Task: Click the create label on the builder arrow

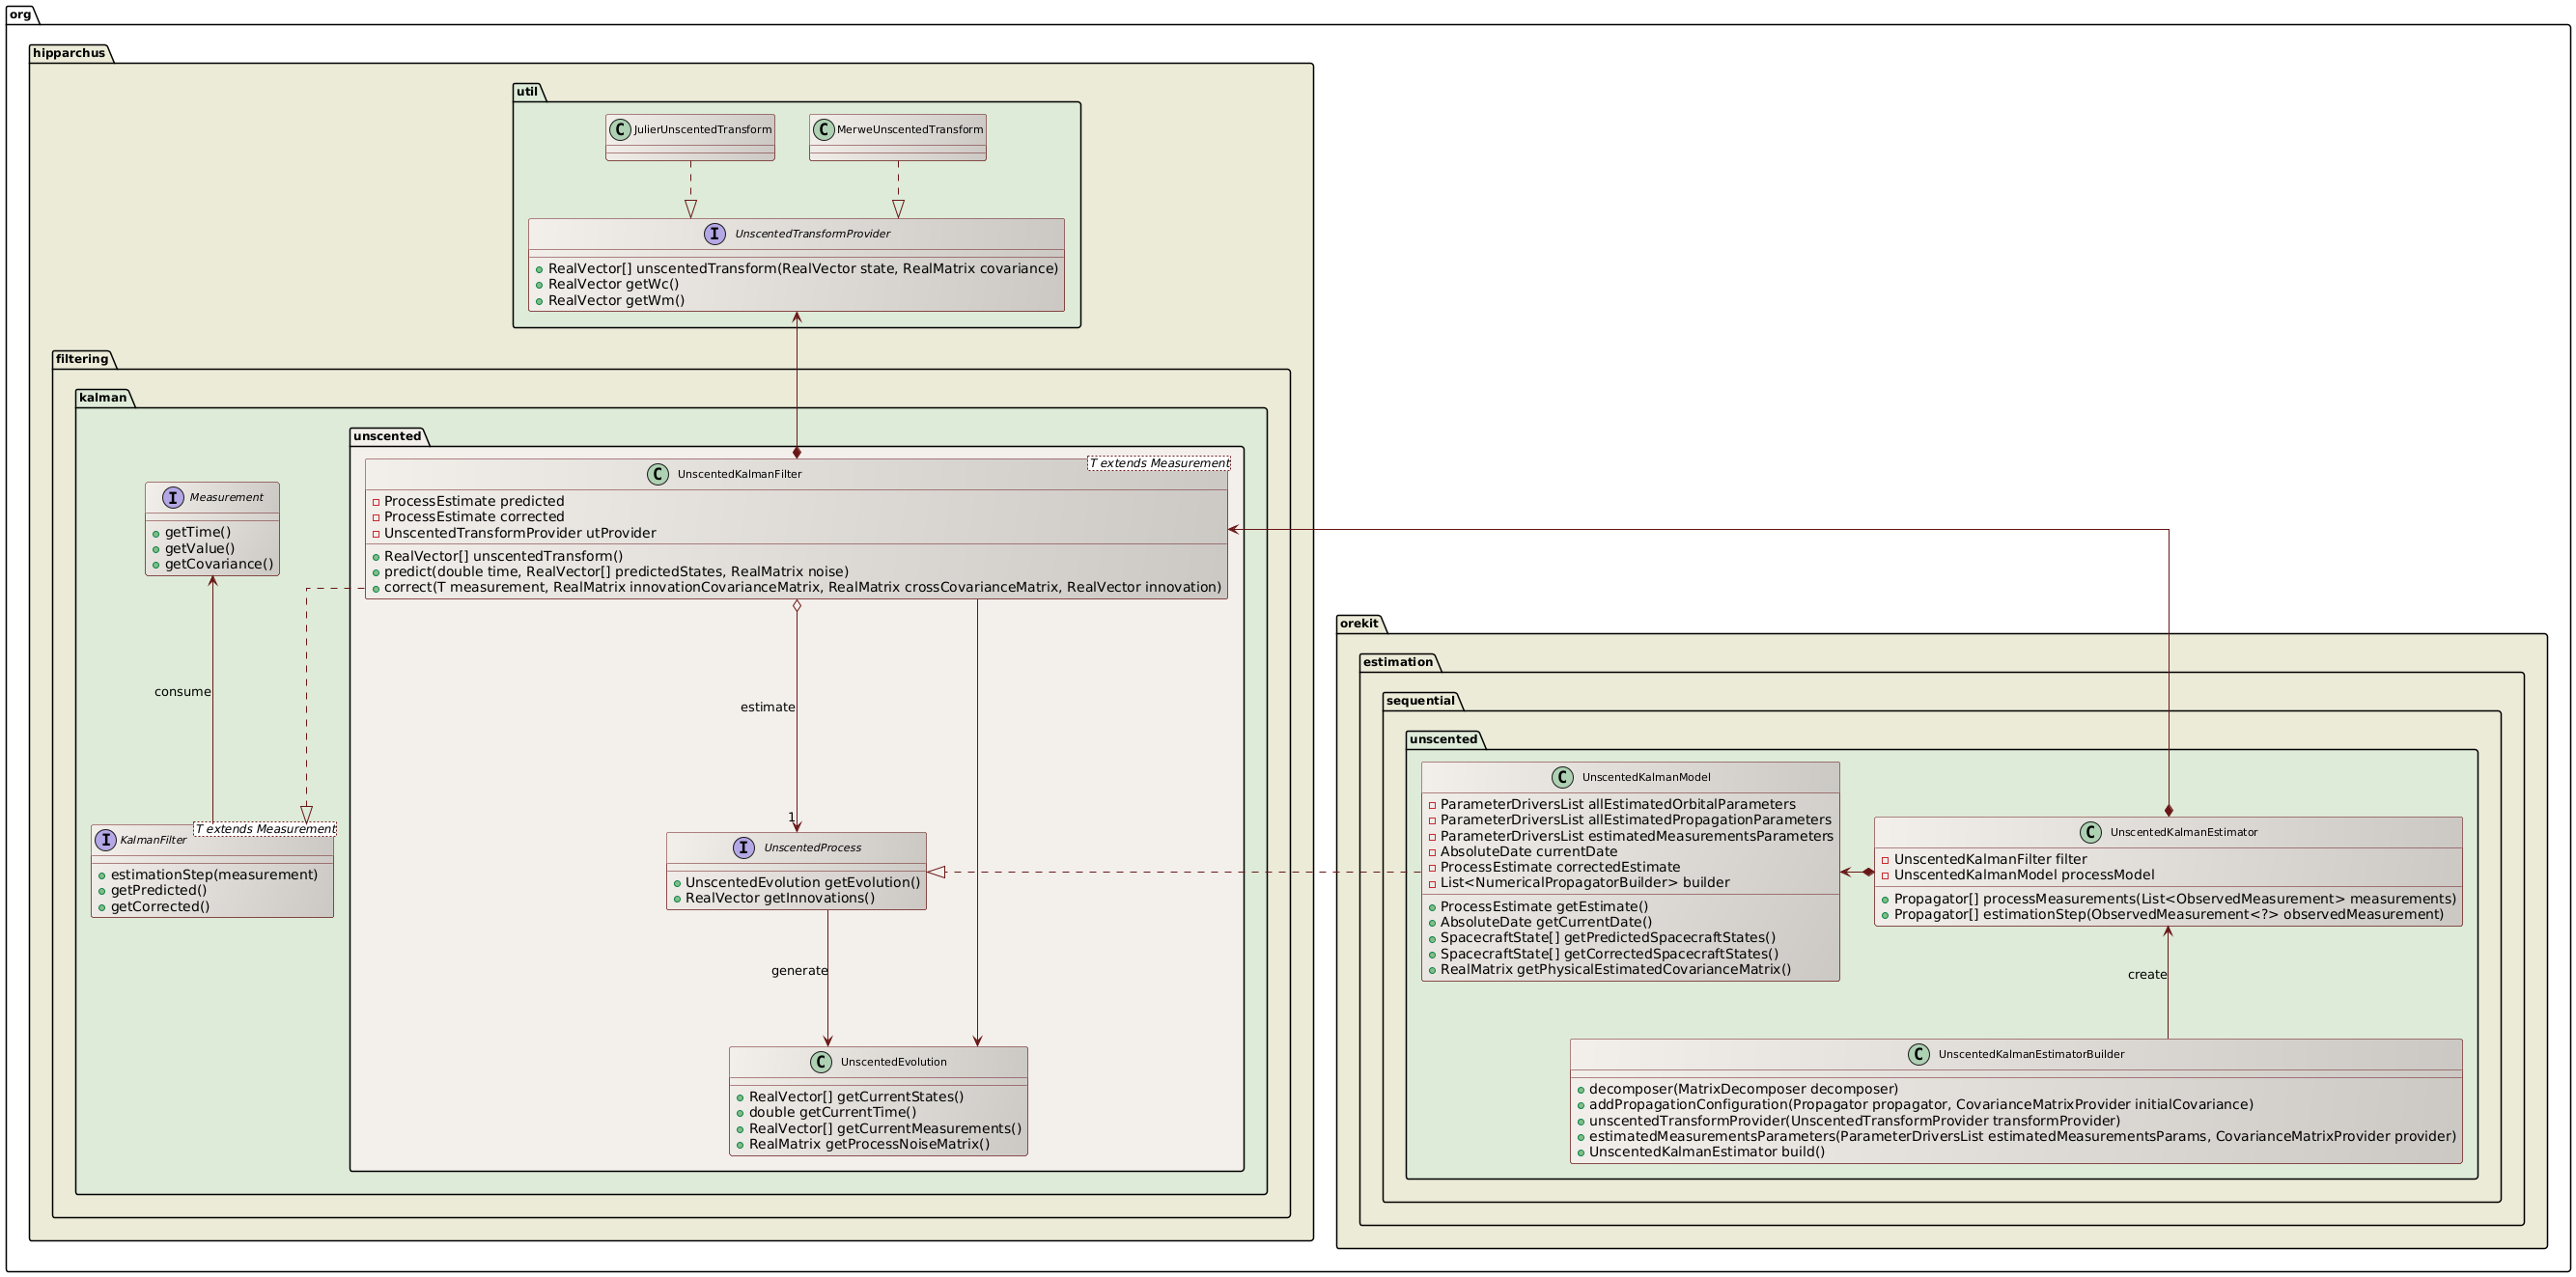Action: [2147, 974]
